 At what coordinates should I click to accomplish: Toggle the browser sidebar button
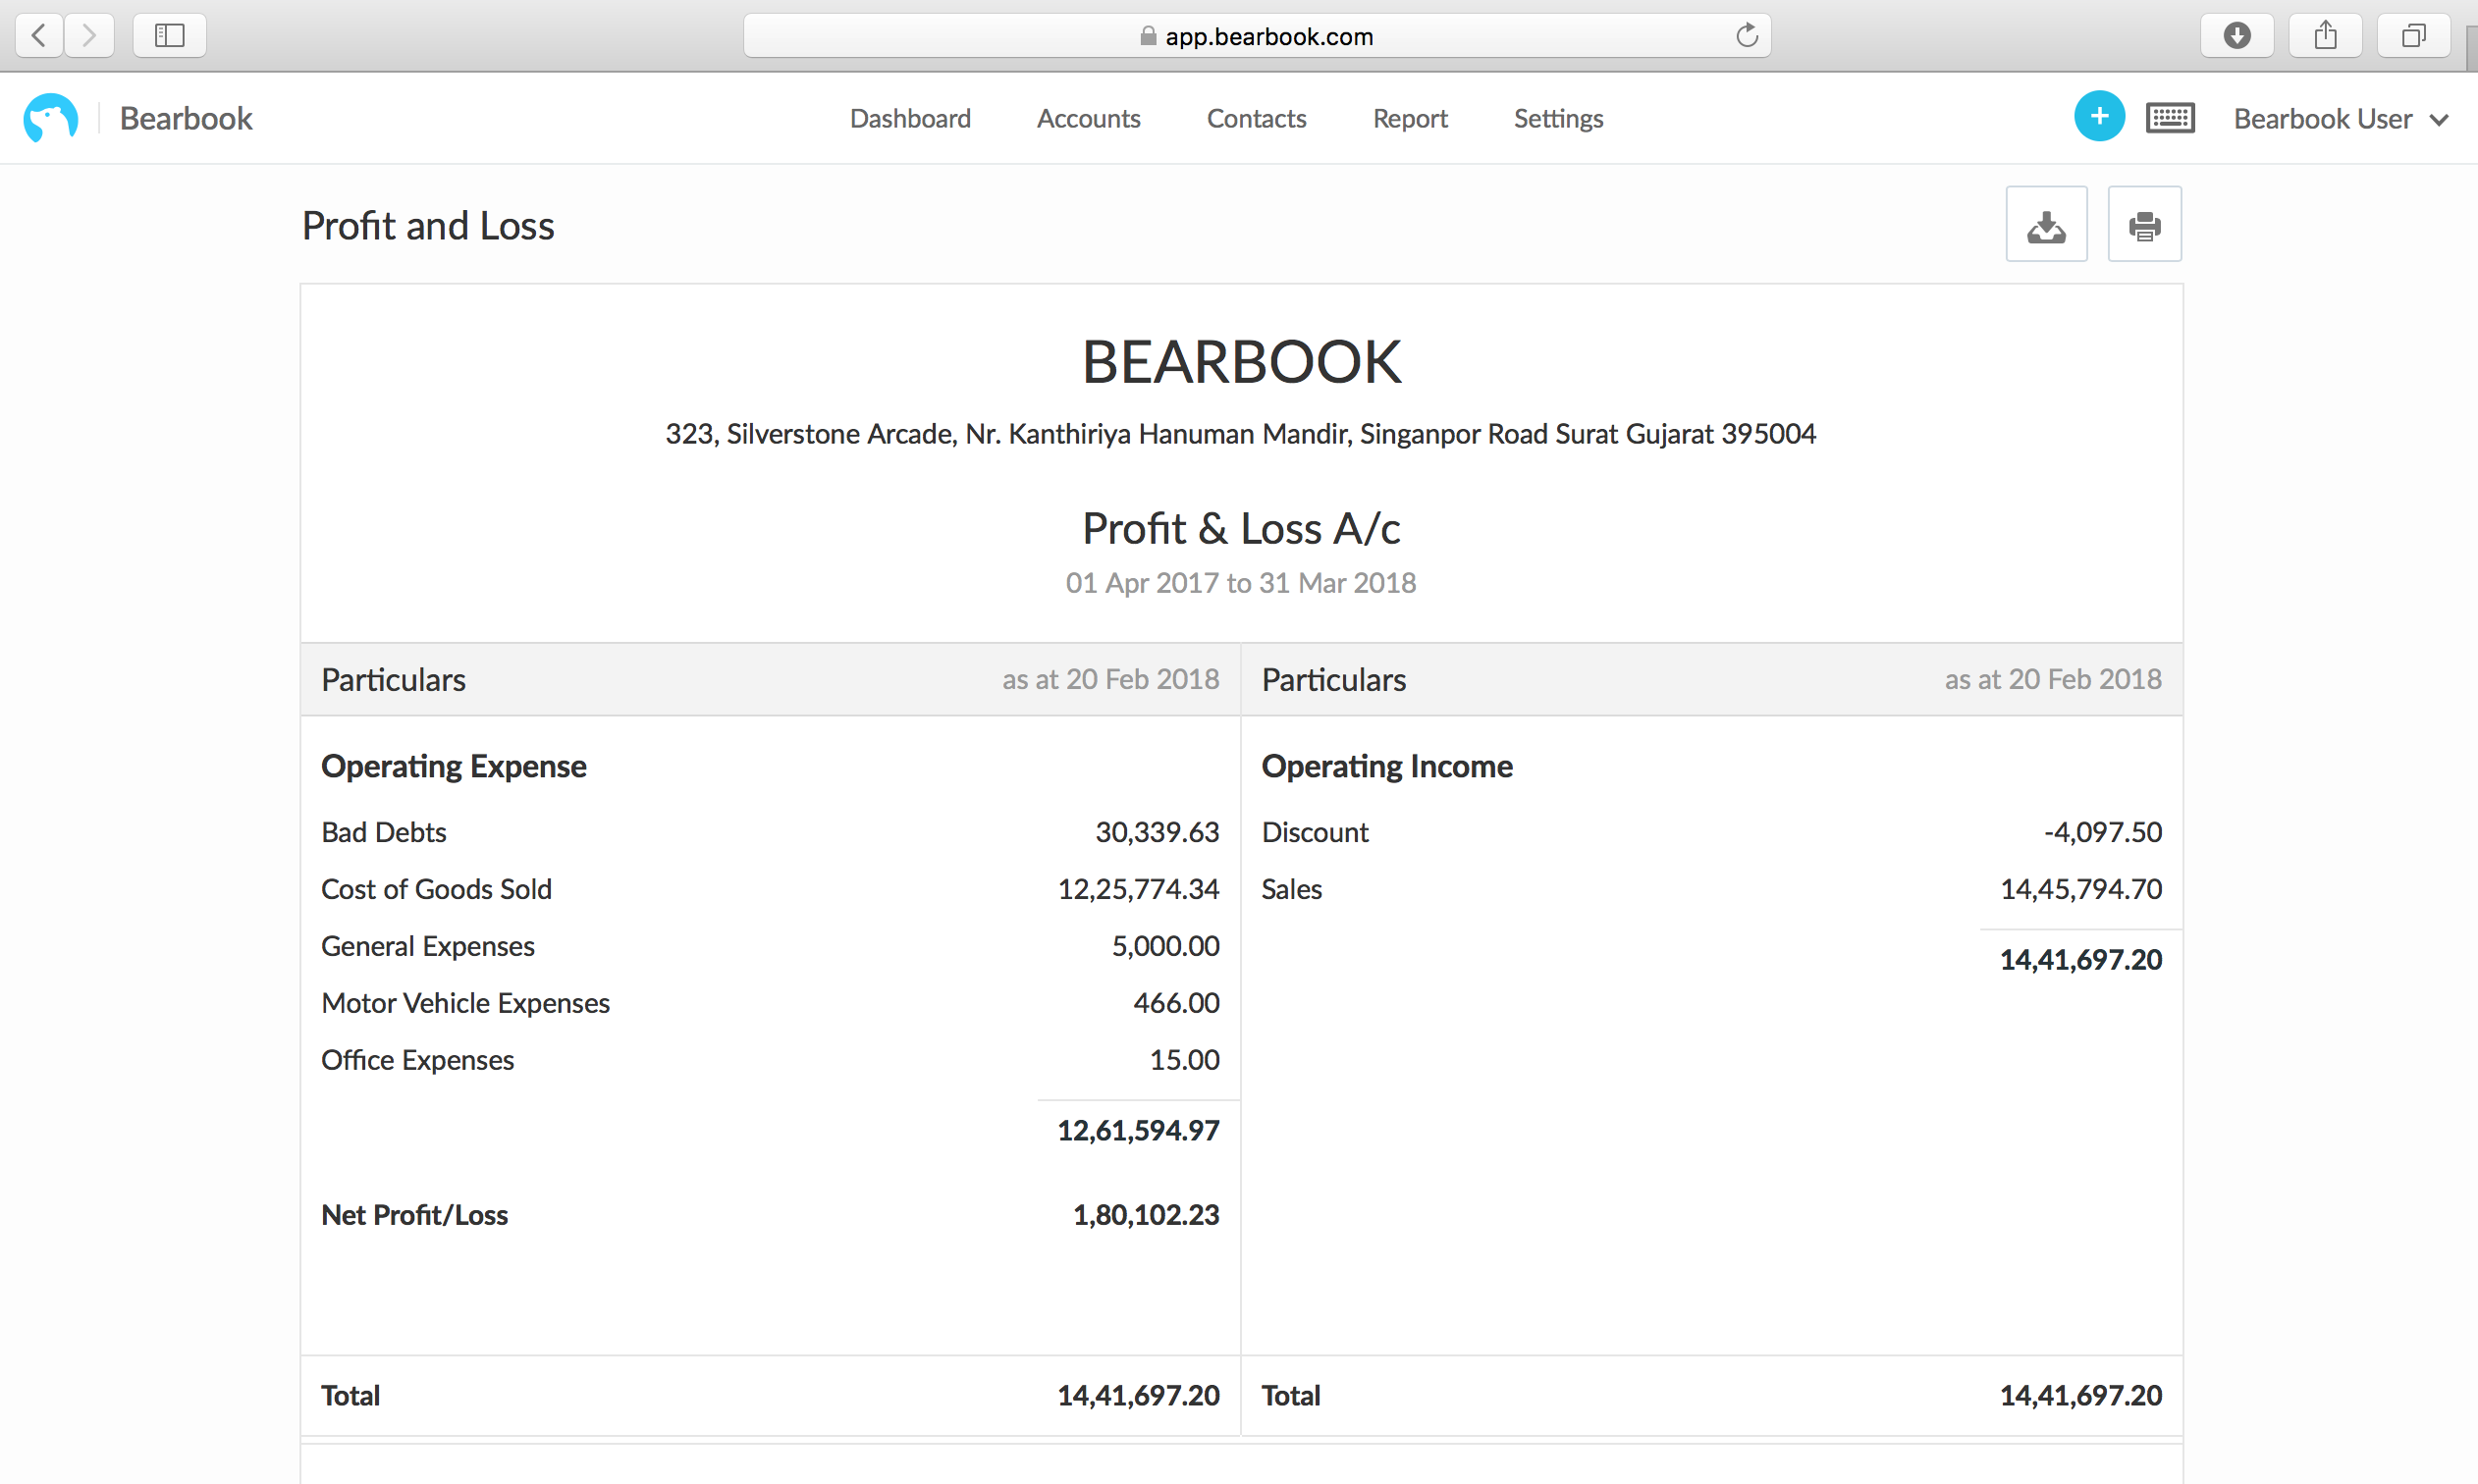(169, 36)
